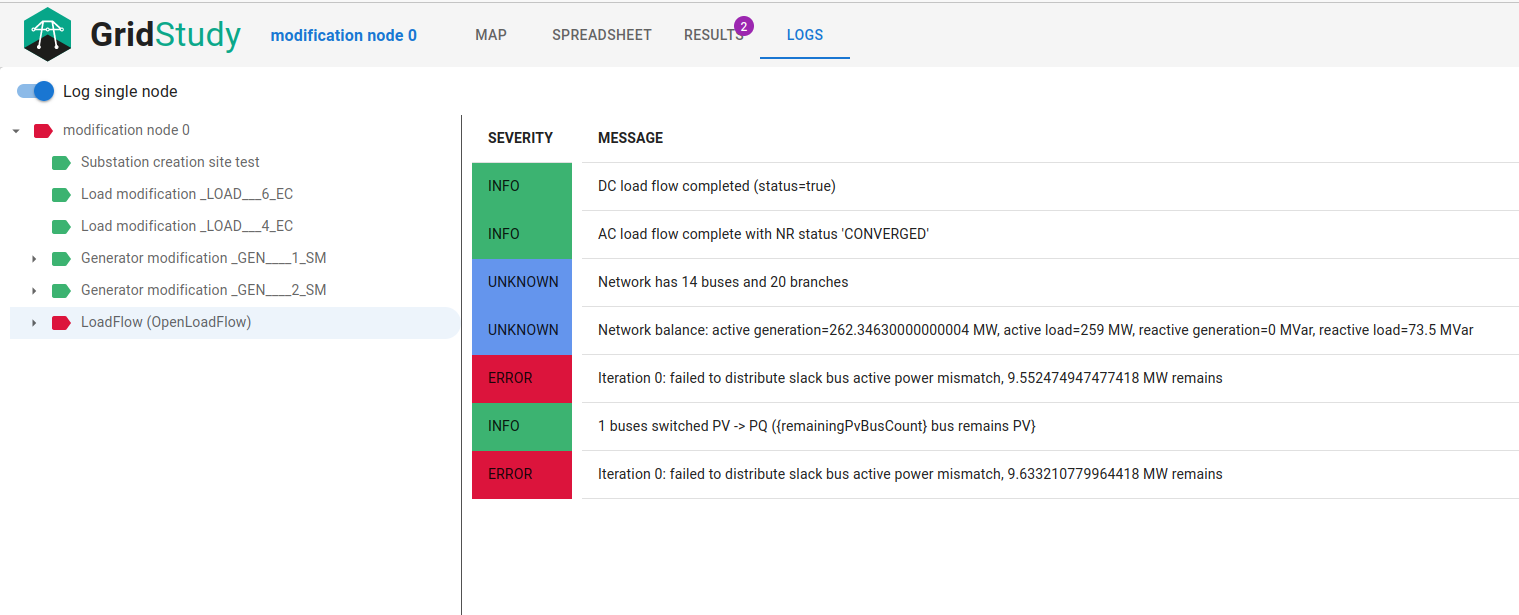The height and width of the screenshot is (615, 1519).
Task: Click the GridStudy hexagon logo
Action: (x=48, y=34)
